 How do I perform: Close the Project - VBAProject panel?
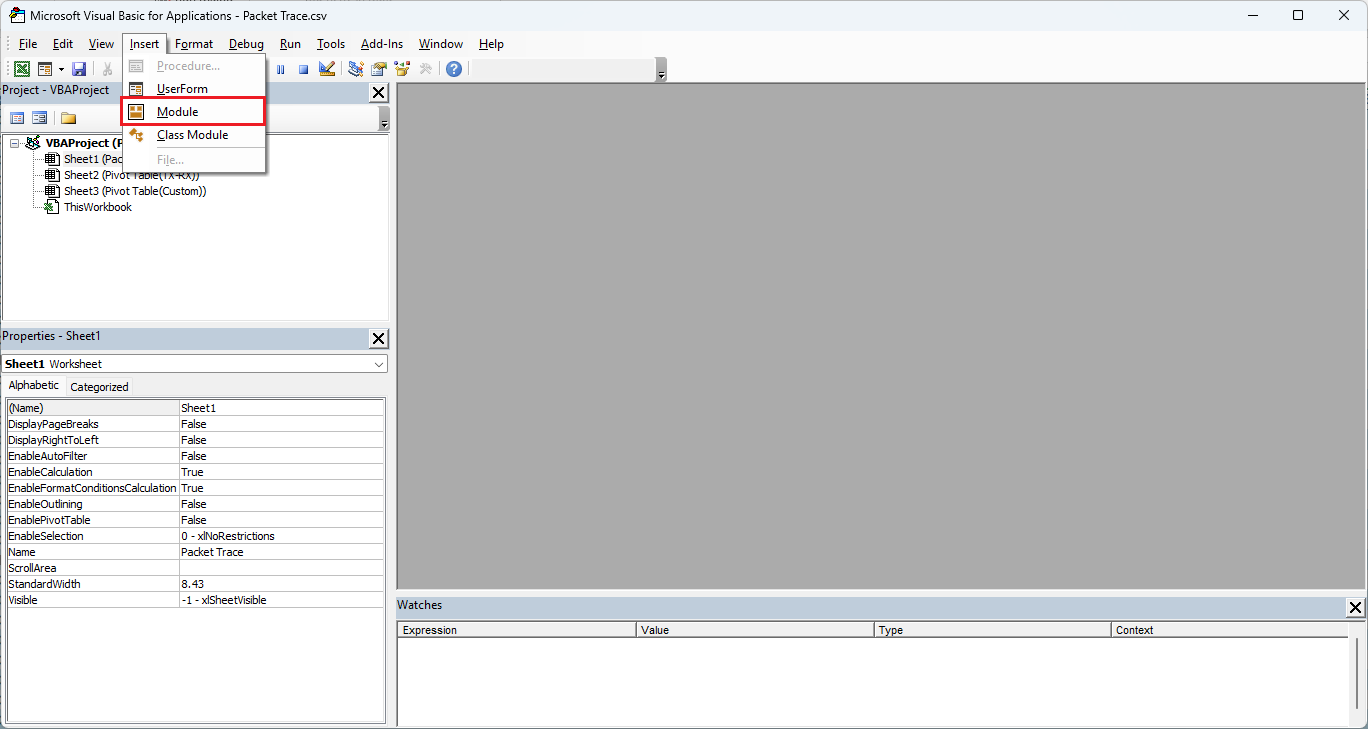(378, 92)
